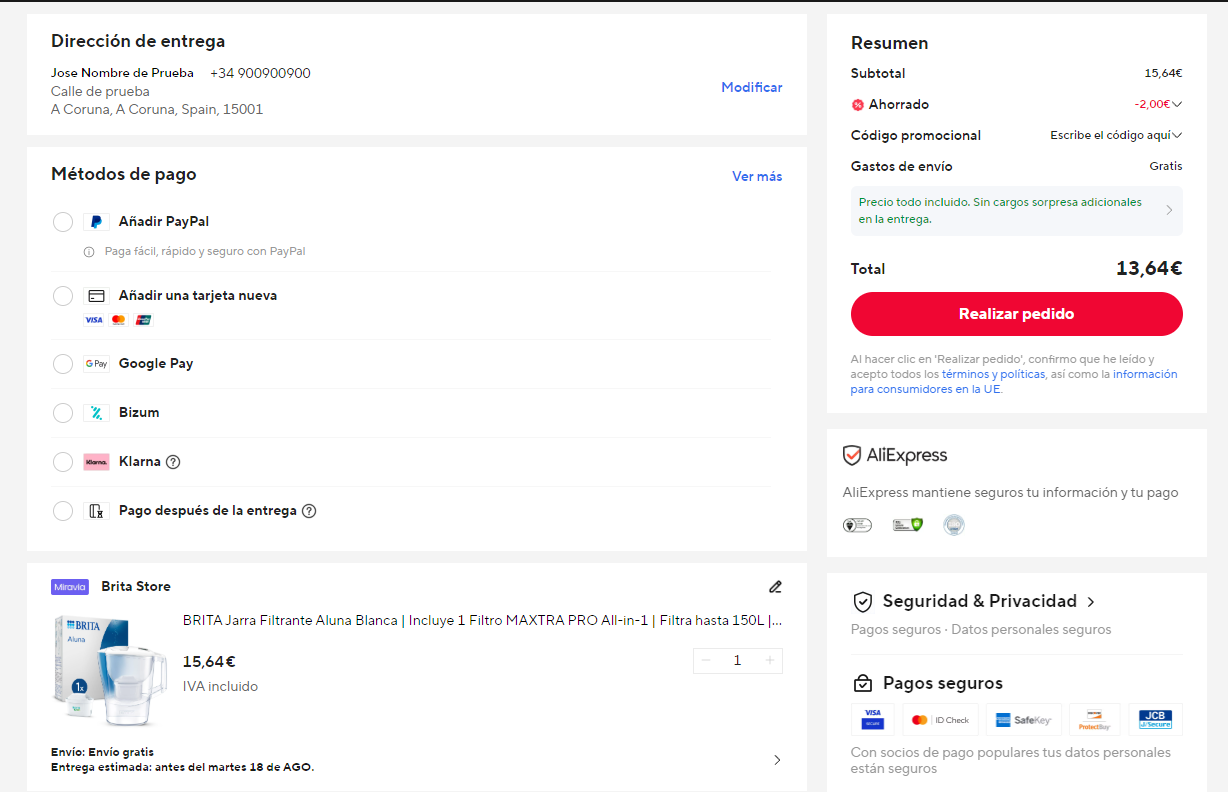Click the pink Klarna logo icon
The height and width of the screenshot is (792, 1228).
click(96, 462)
